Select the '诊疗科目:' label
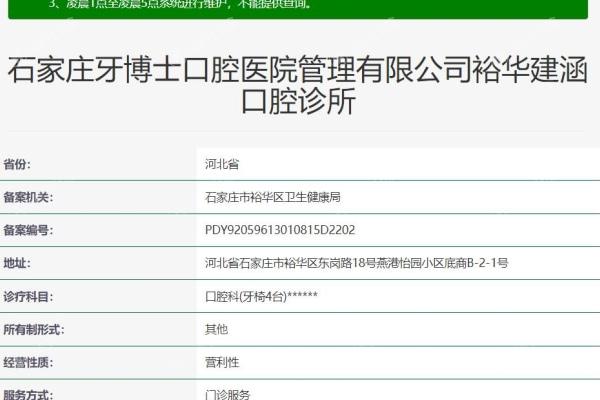 (x=28, y=296)
